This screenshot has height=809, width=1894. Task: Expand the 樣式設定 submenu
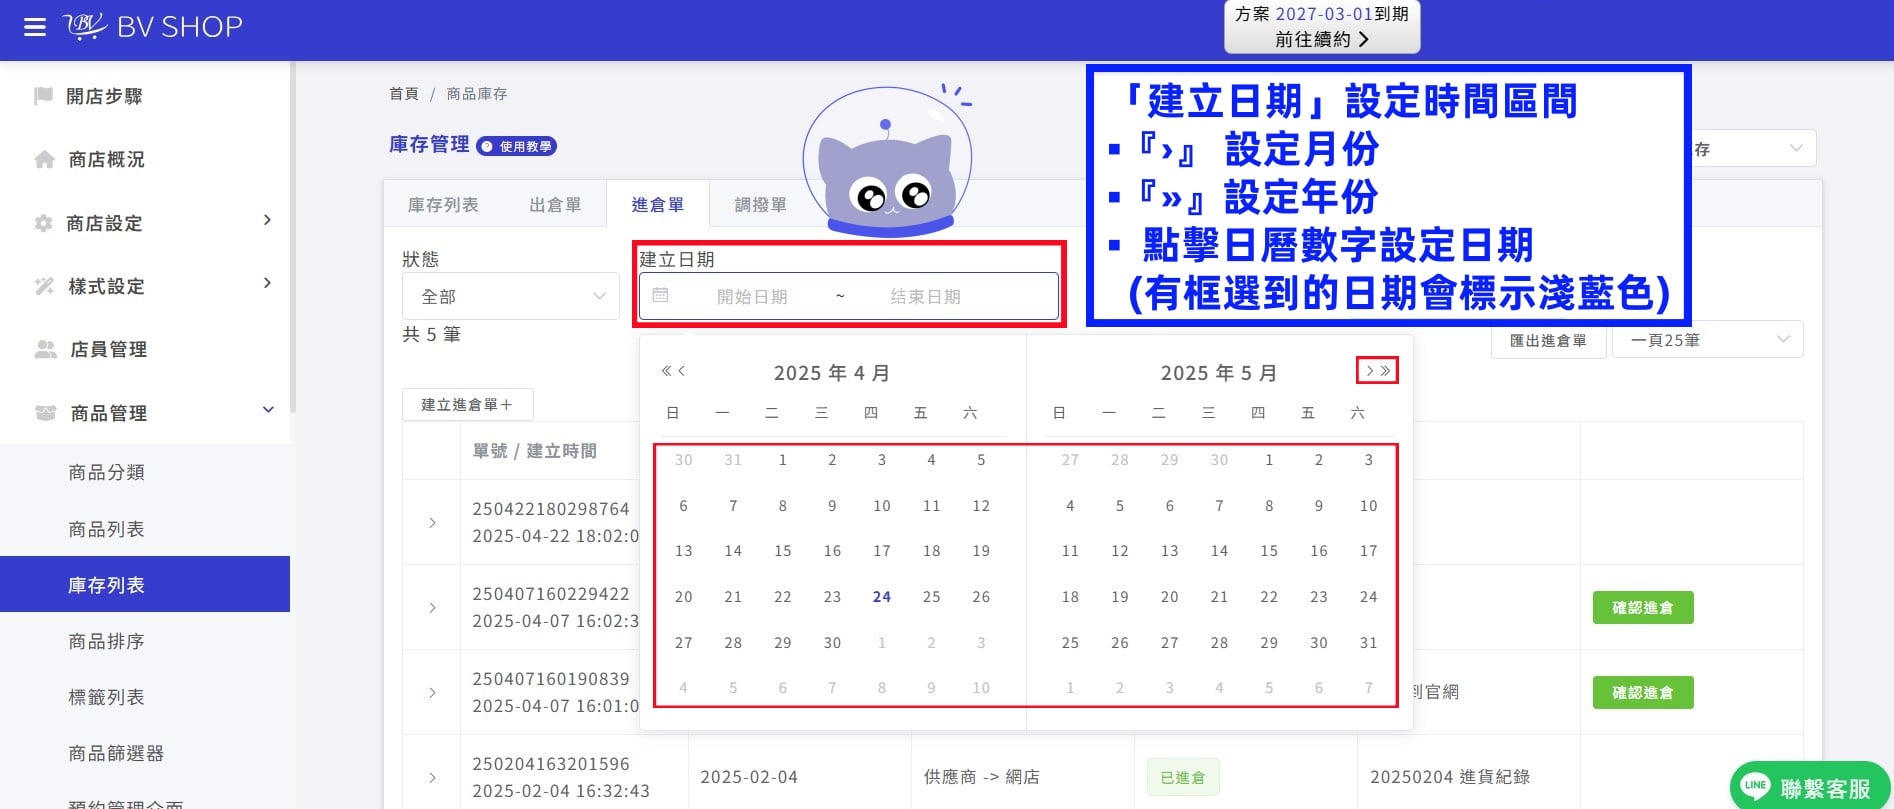(x=267, y=283)
